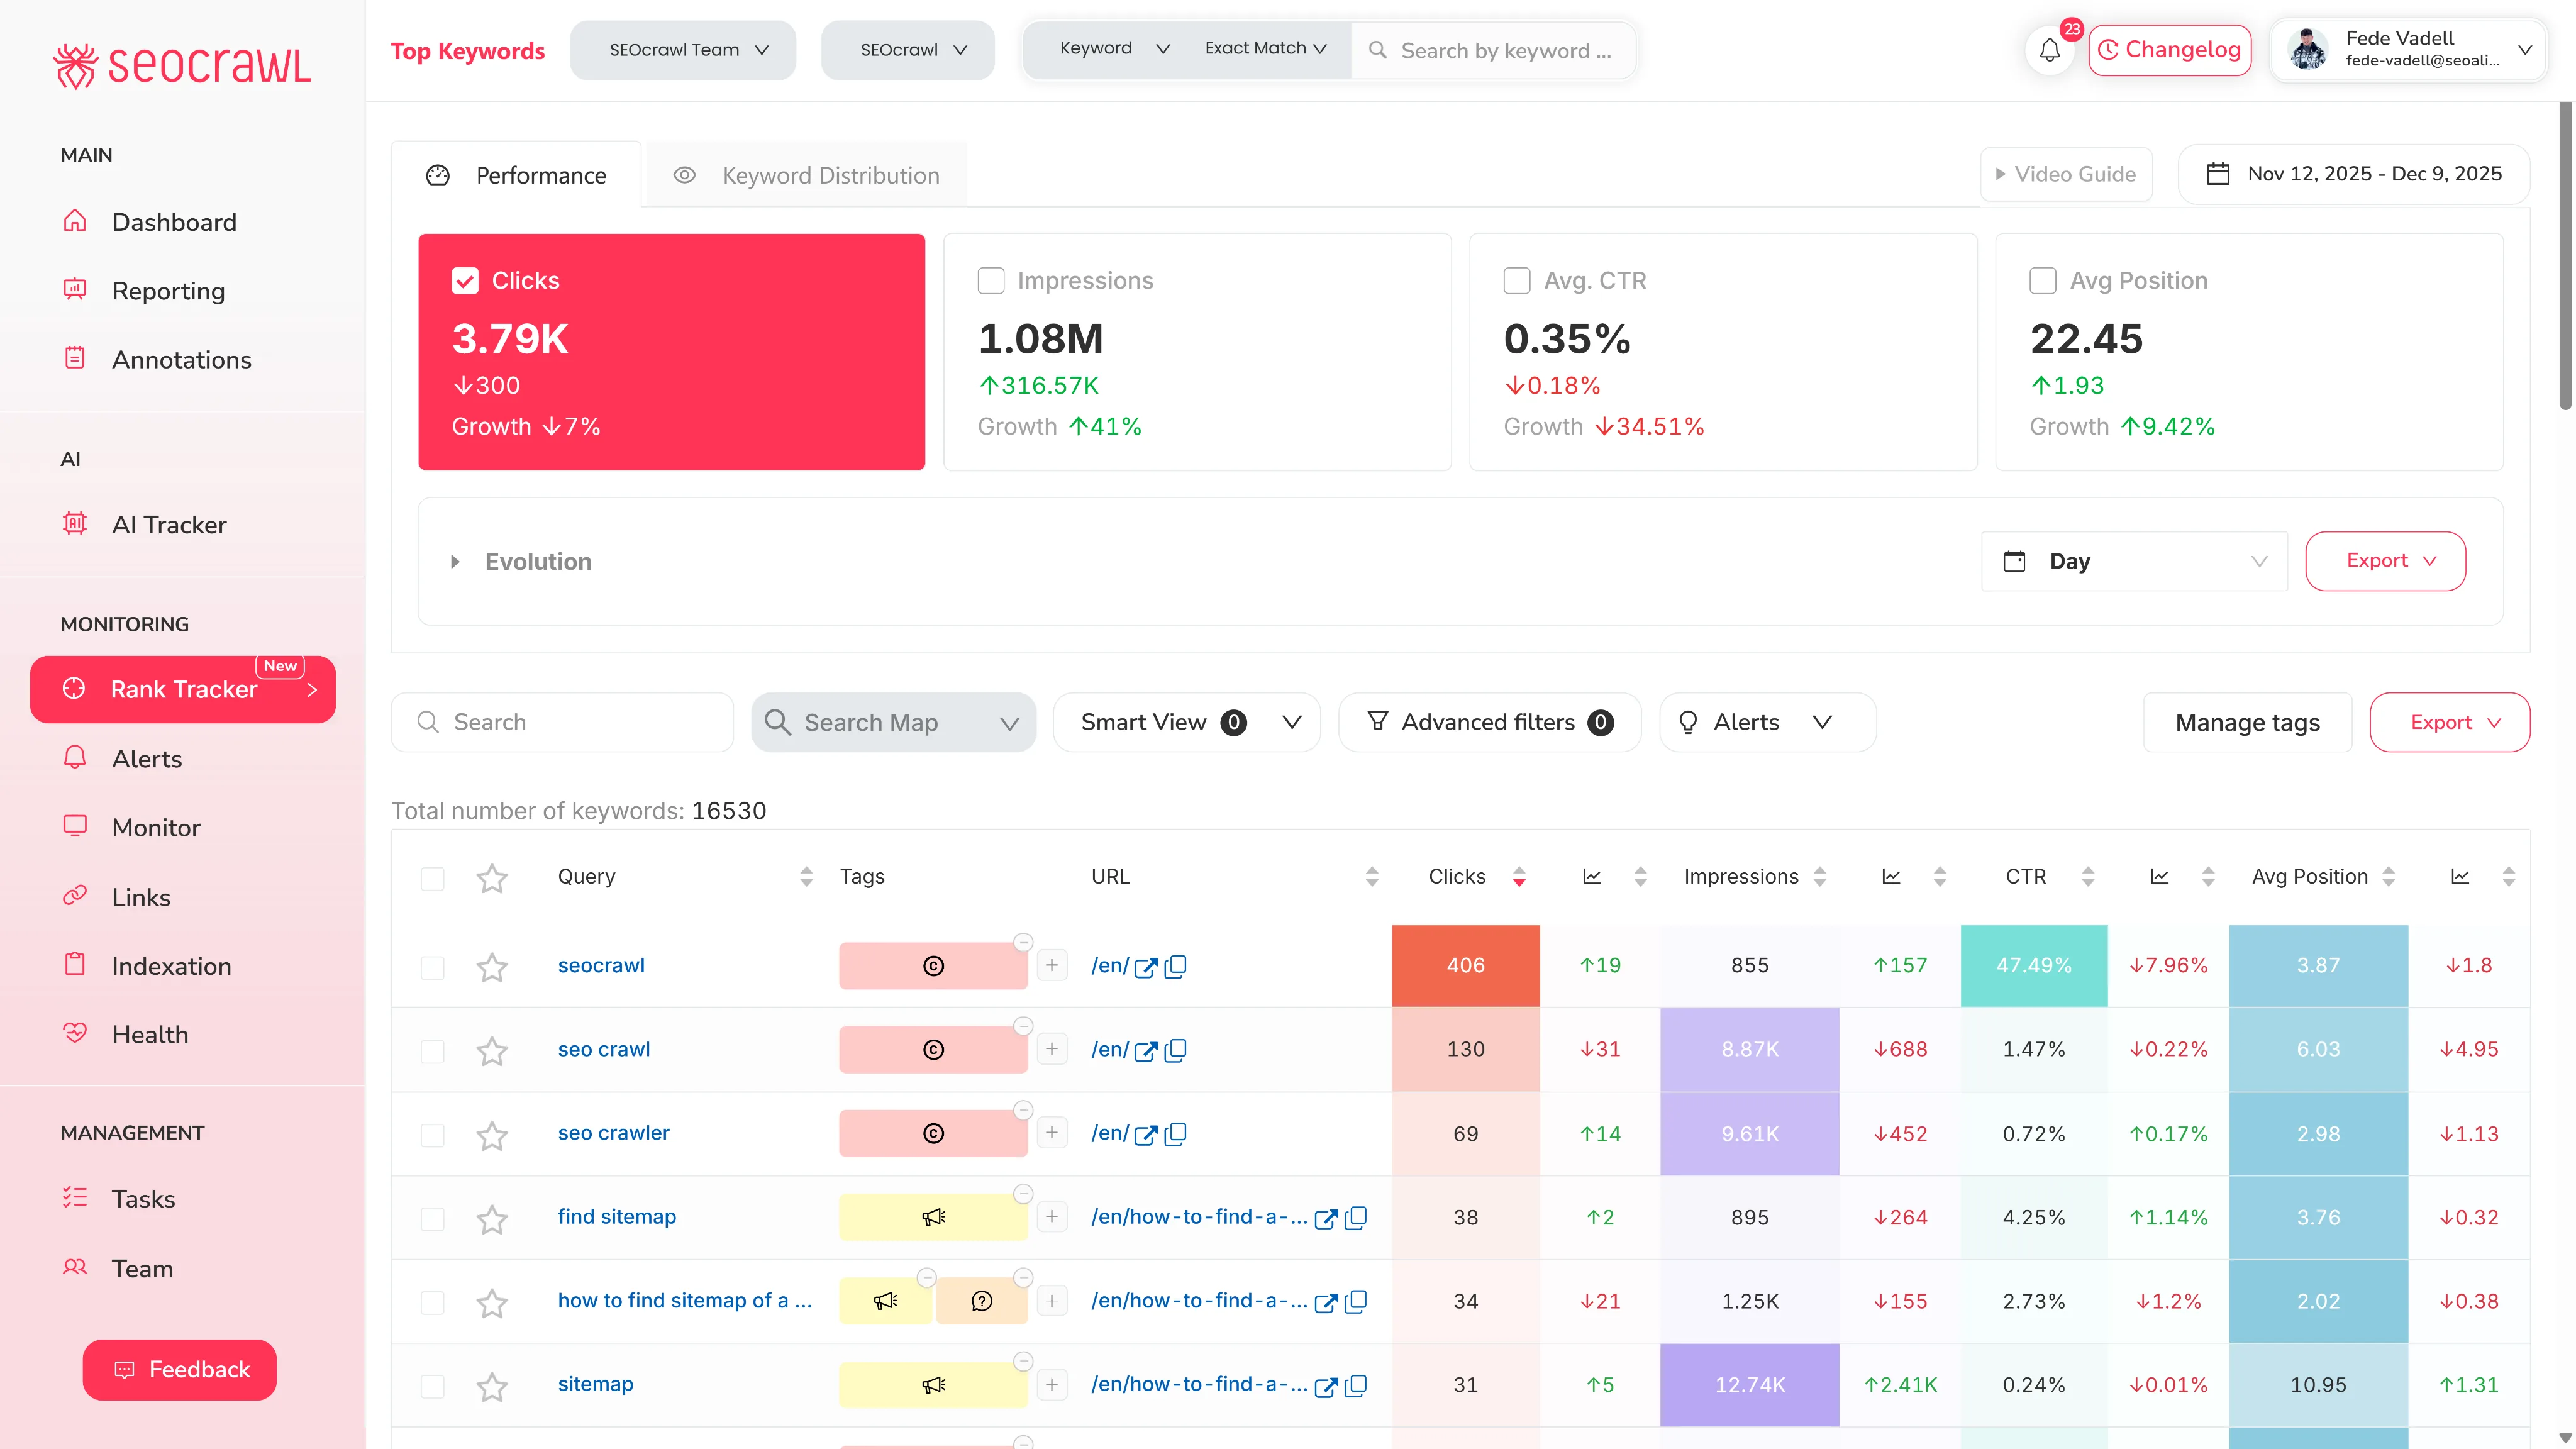
Task: Open the Search Map dropdown
Action: click(893, 722)
